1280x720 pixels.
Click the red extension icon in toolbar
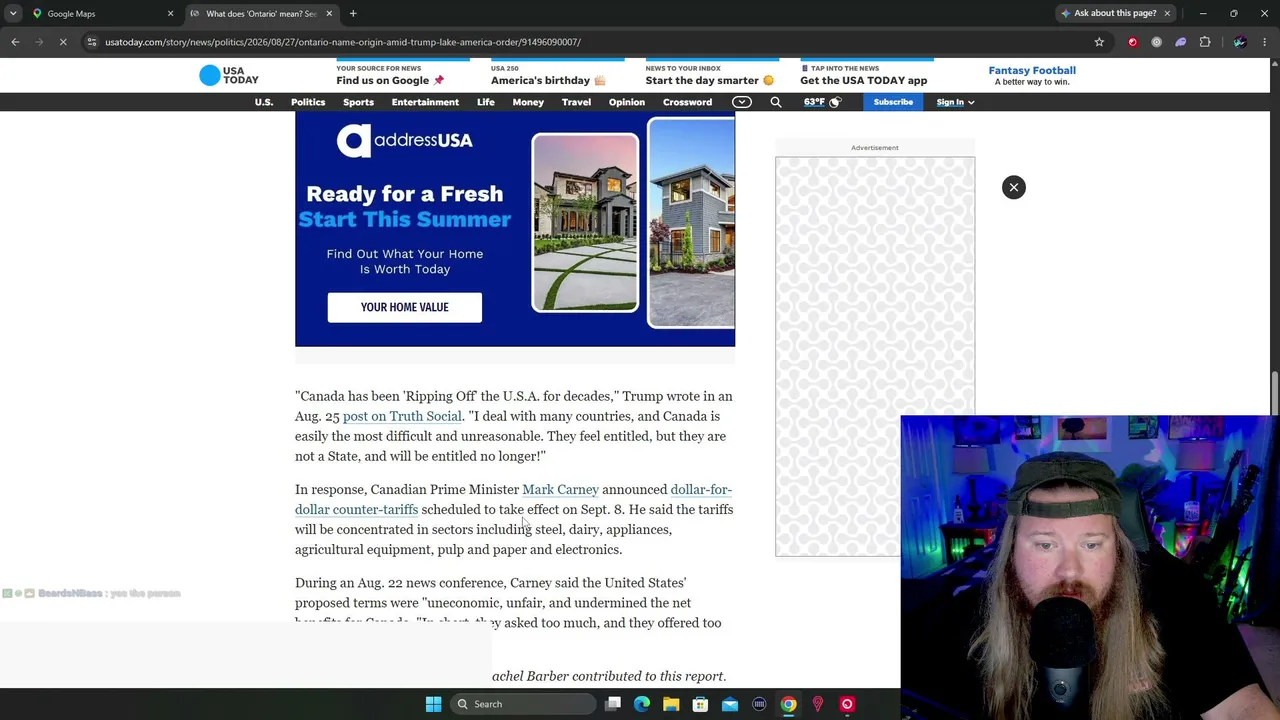click(1133, 42)
